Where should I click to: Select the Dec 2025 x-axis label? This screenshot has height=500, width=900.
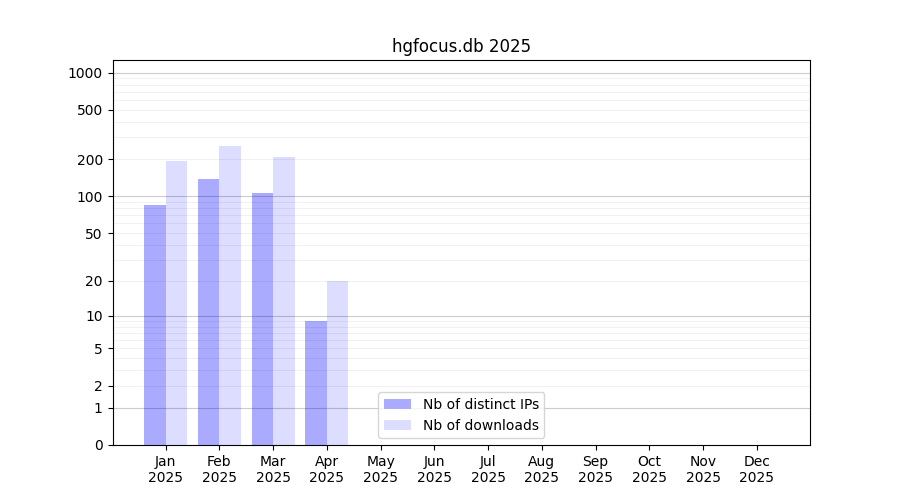[x=756, y=469]
